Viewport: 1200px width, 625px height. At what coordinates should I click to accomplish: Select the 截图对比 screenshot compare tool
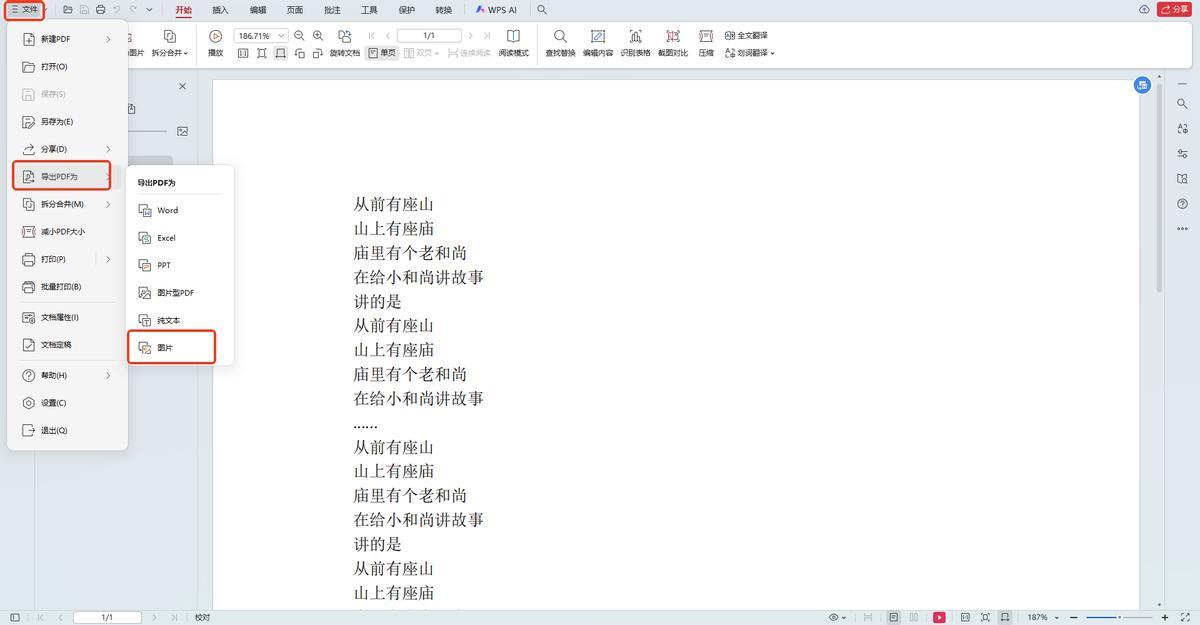pyautogui.click(x=672, y=37)
